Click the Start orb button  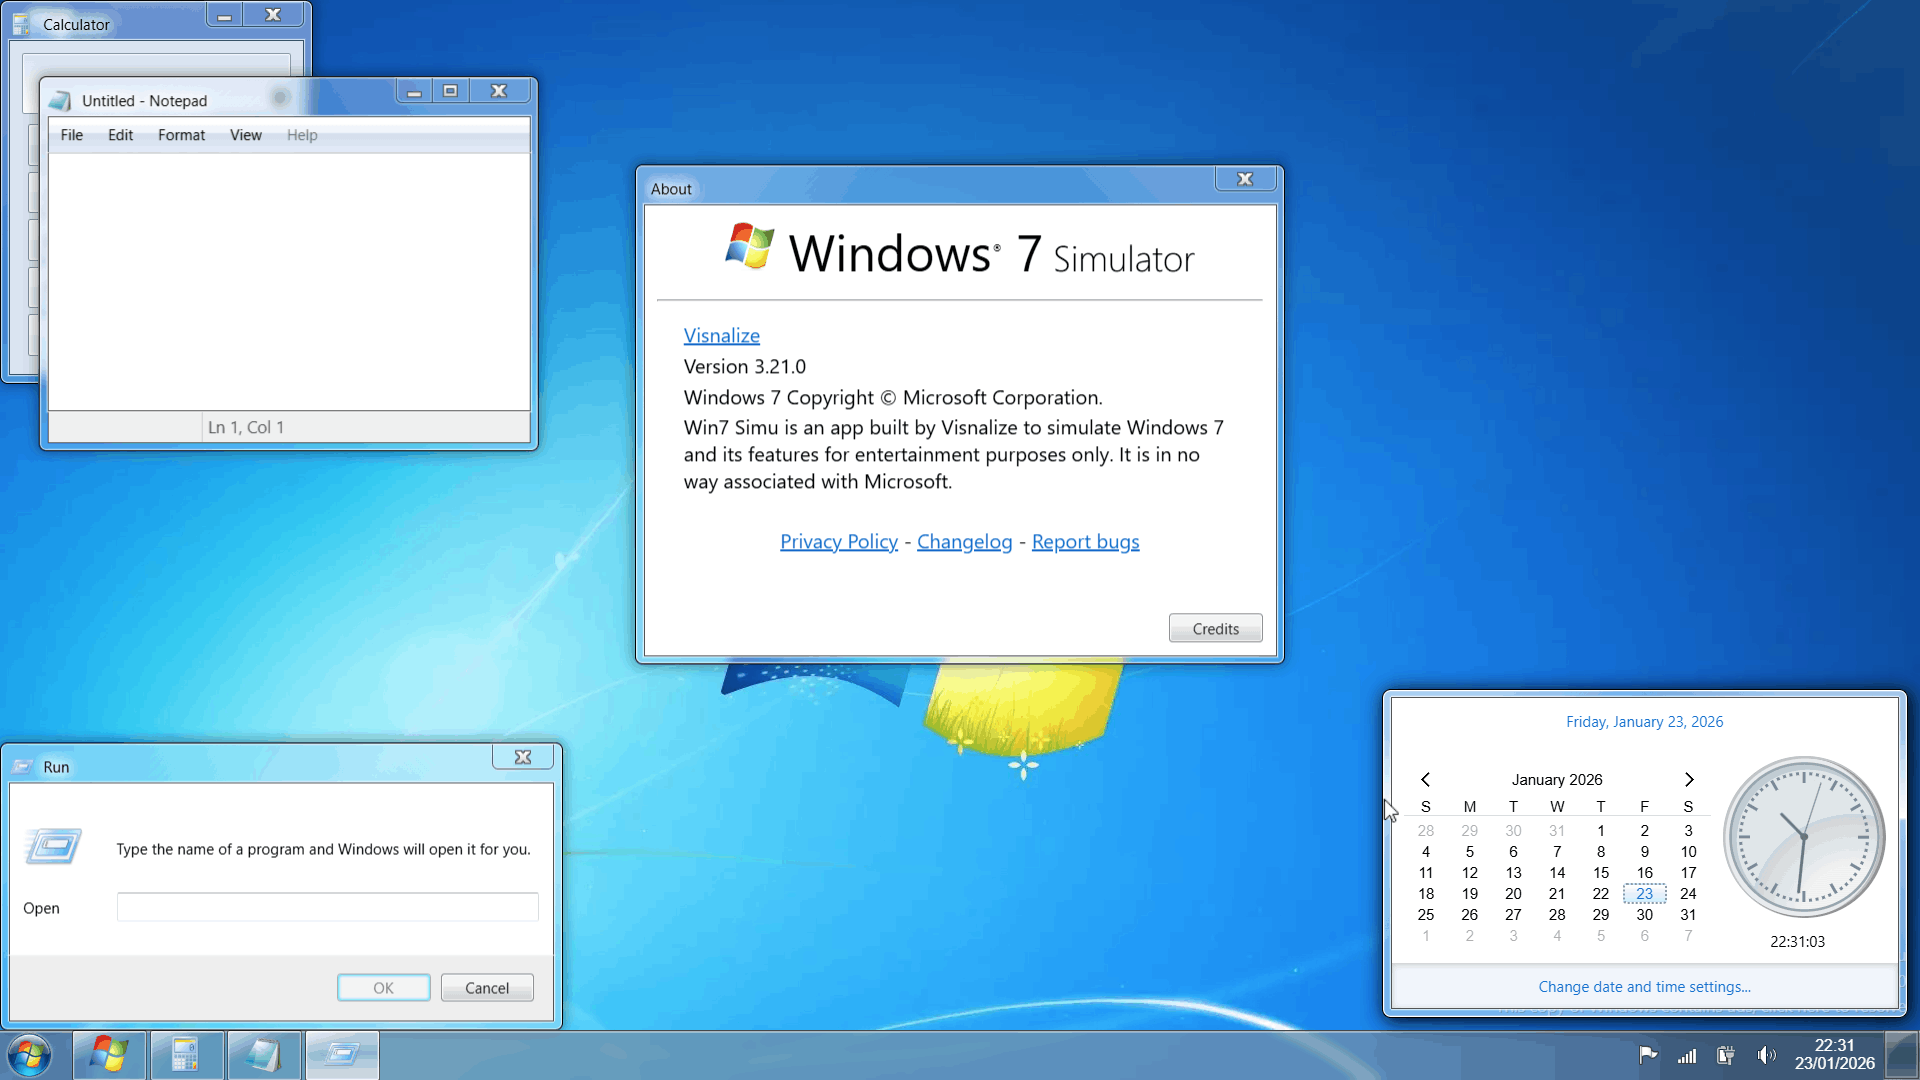click(x=29, y=1055)
